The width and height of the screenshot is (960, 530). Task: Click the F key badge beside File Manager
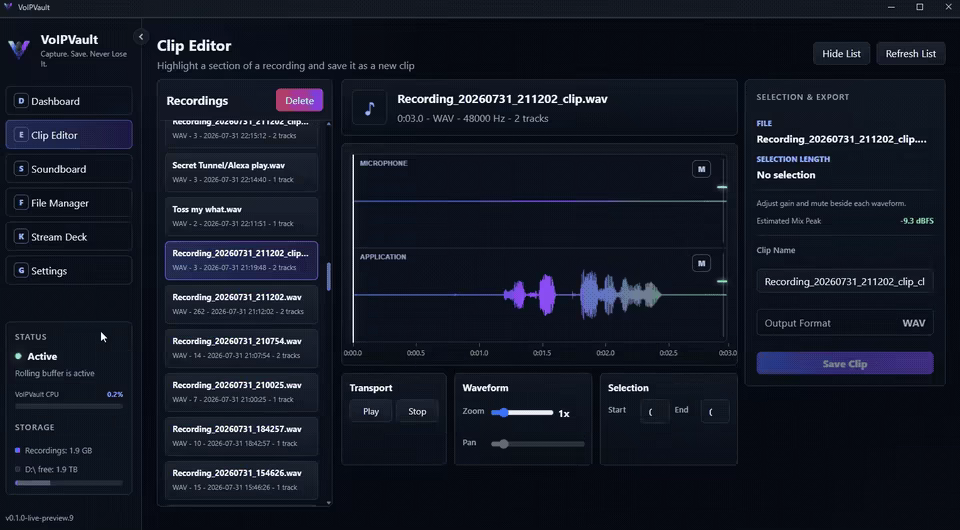click(x=21, y=203)
